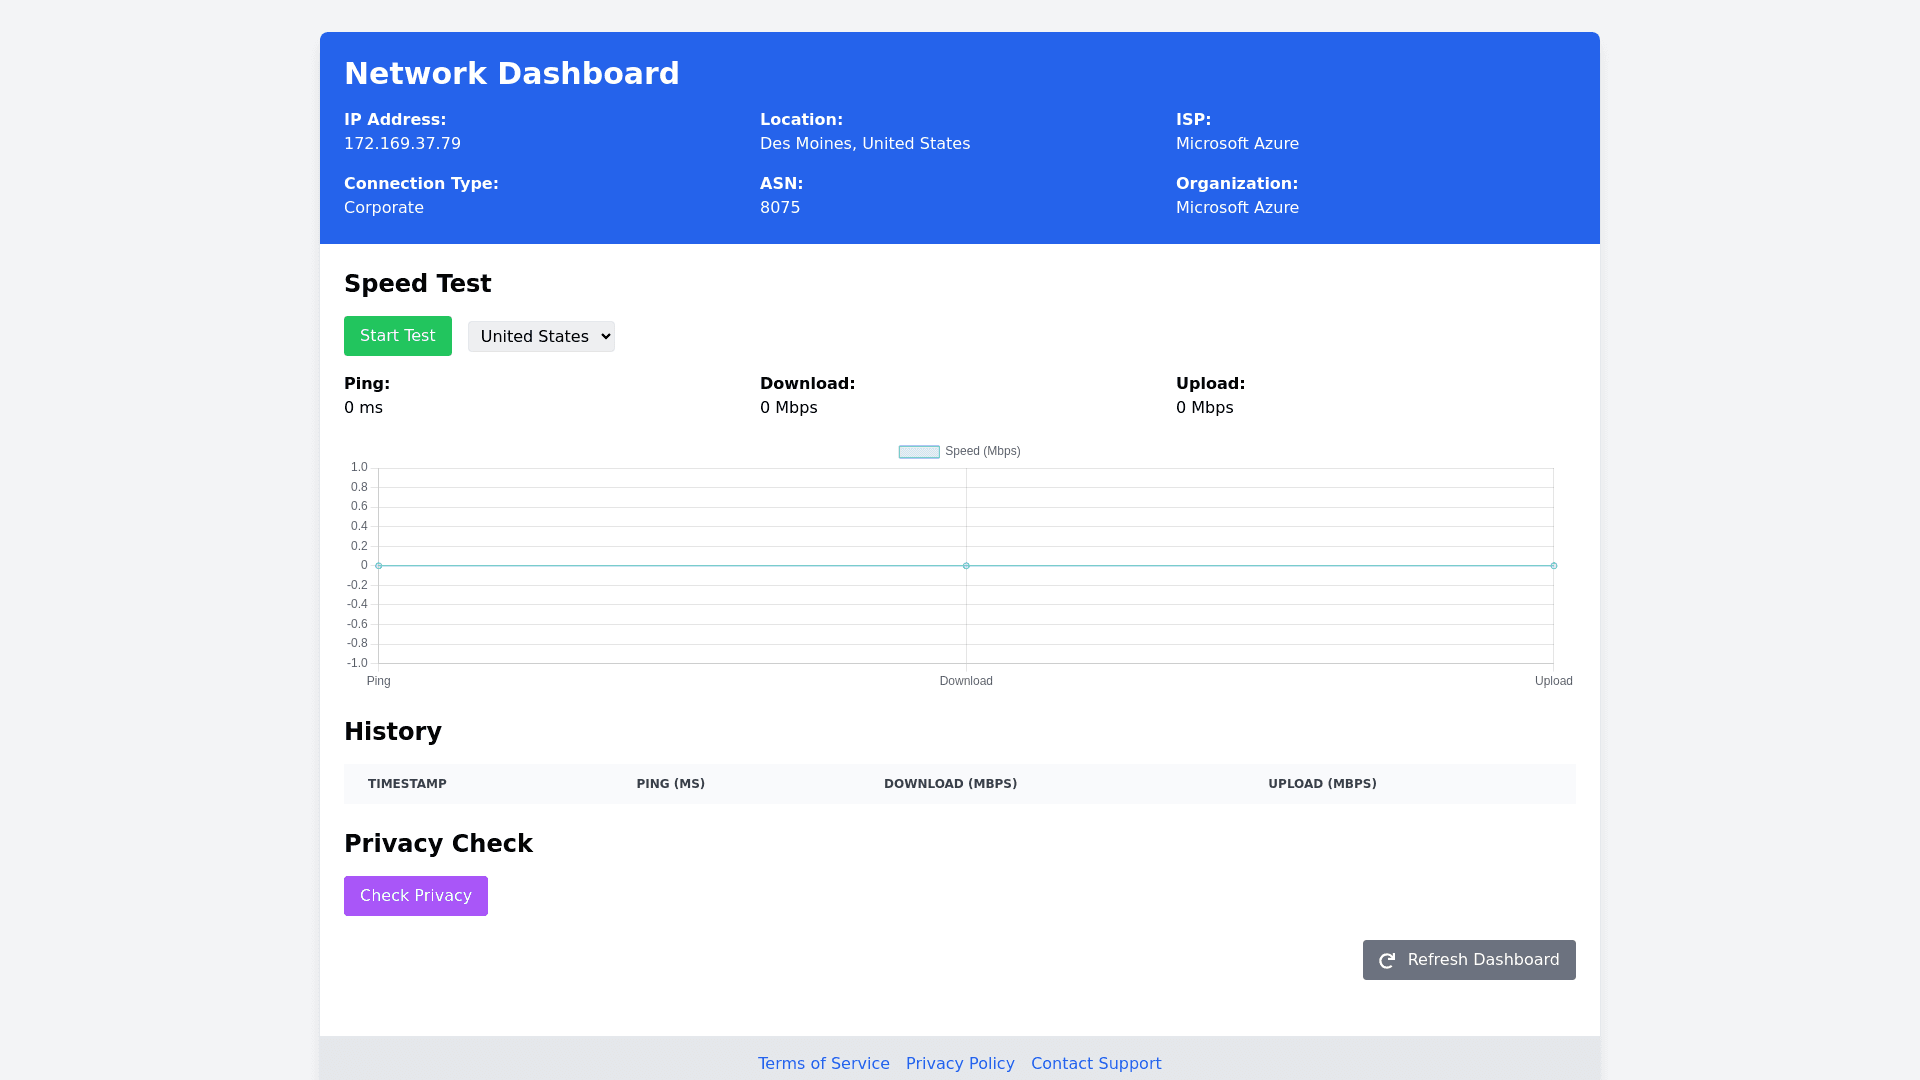Click the IP address 172.169.37.79 text
The image size is (1920, 1080).
pyautogui.click(x=402, y=144)
